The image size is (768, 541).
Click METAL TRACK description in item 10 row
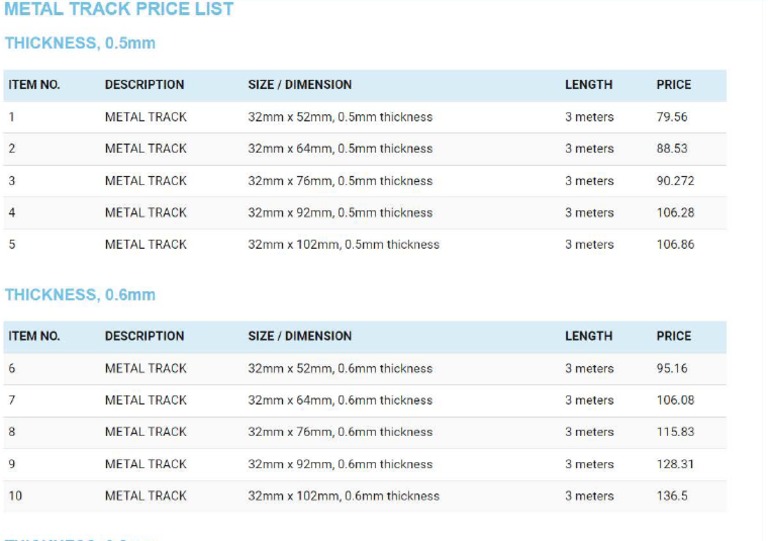coord(146,496)
